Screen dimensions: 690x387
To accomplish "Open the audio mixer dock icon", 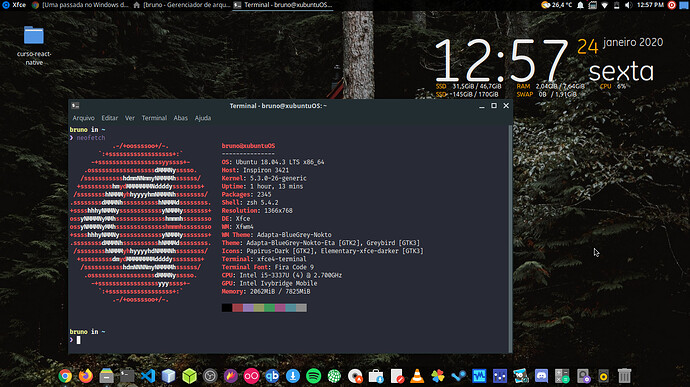I will [x=500, y=376].
